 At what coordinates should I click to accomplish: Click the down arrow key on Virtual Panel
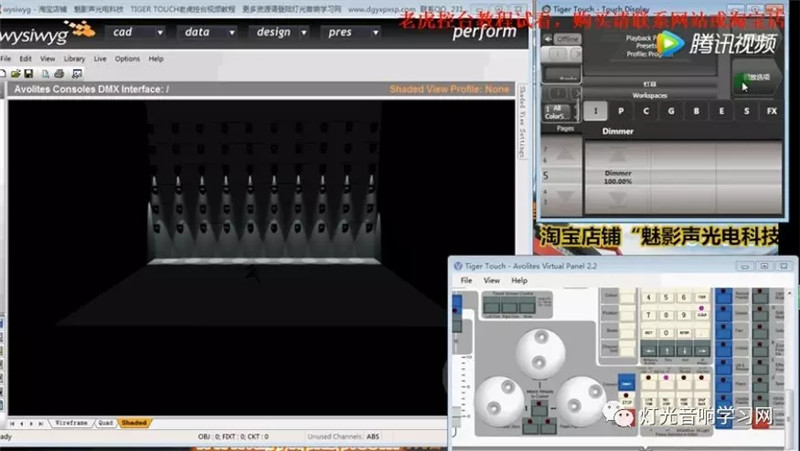pyautogui.click(x=684, y=351)
